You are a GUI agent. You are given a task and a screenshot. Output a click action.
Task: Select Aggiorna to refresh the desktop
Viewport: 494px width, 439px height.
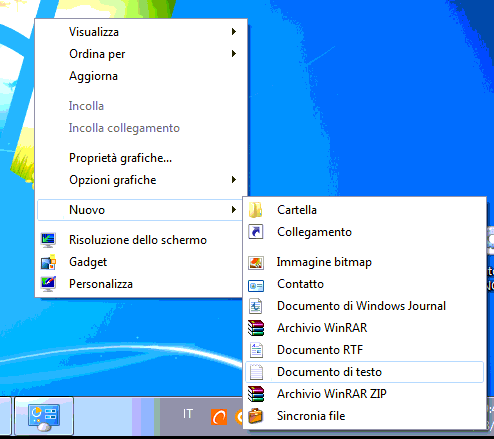click(93, 76)
